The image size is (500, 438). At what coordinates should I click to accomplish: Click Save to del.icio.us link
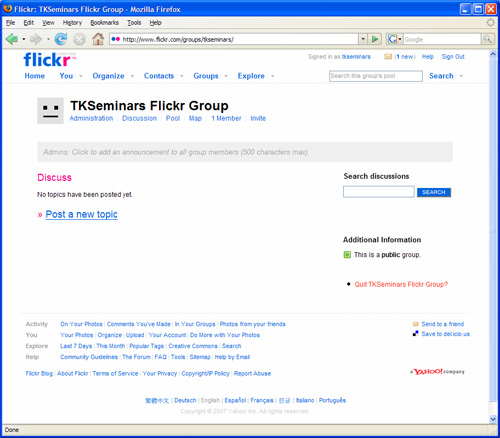(446, 334)
